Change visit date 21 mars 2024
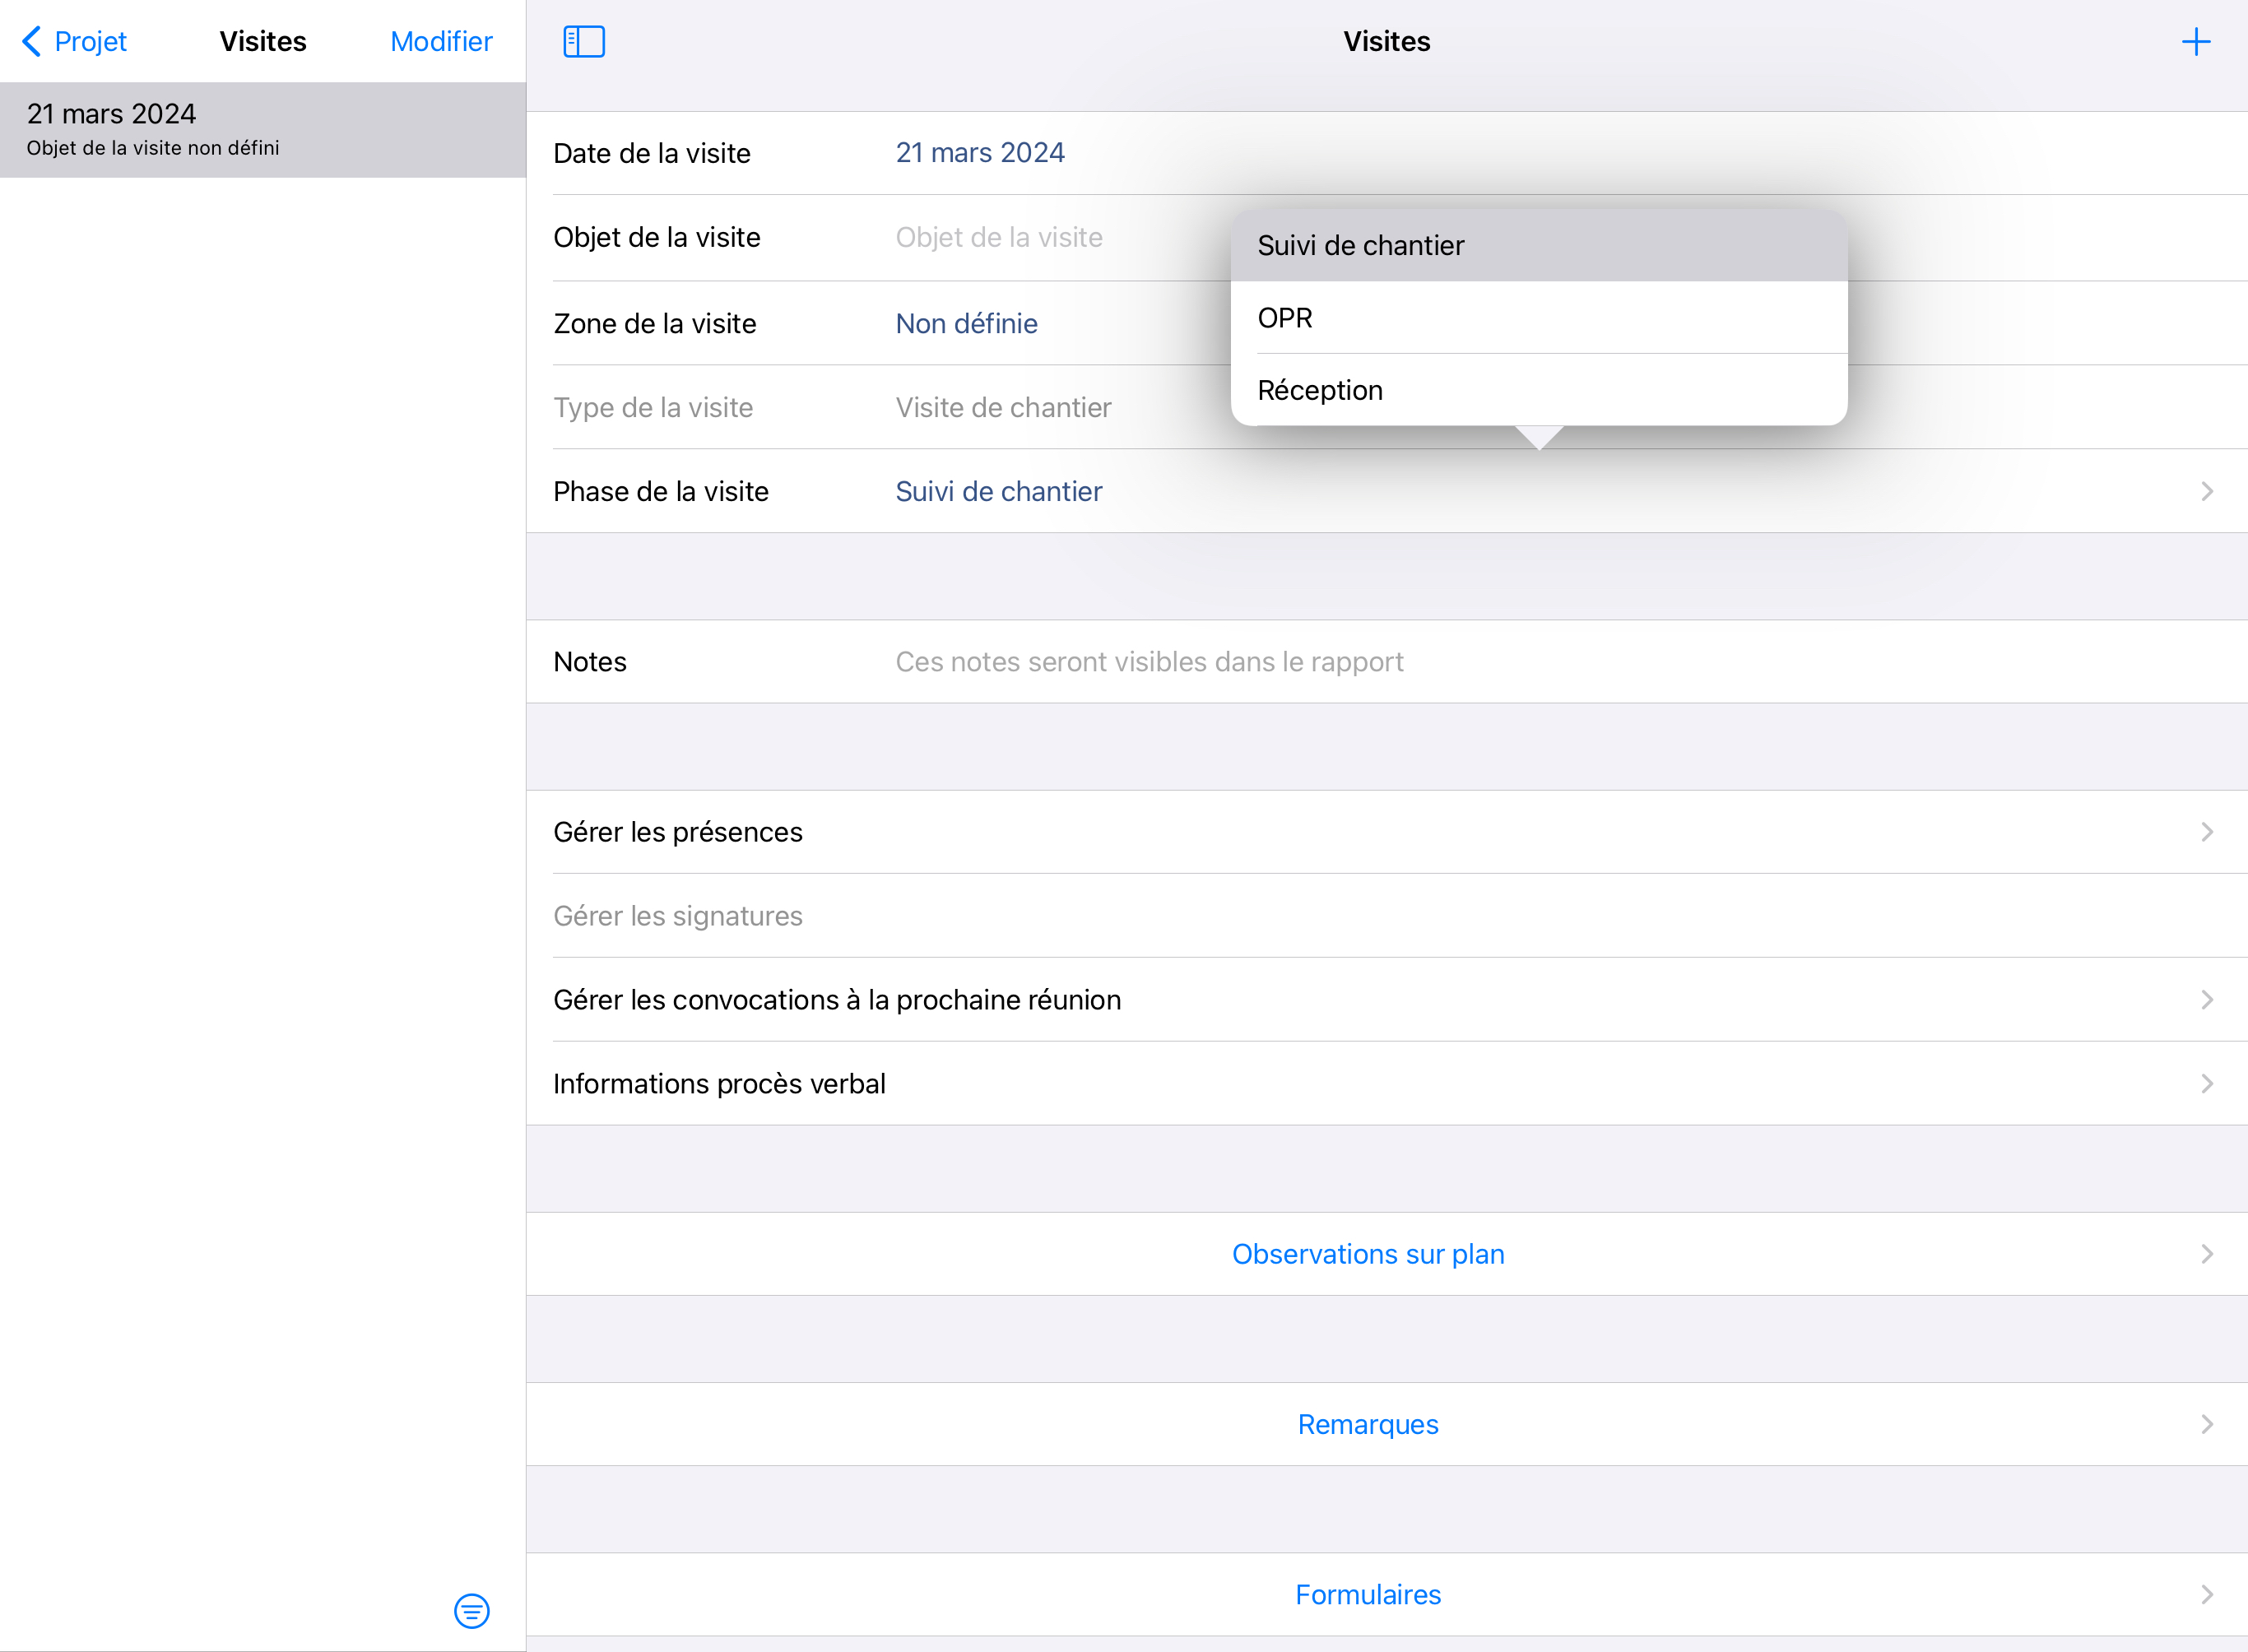Viewport: 2248px width, 1652px height. click(980, 153)
